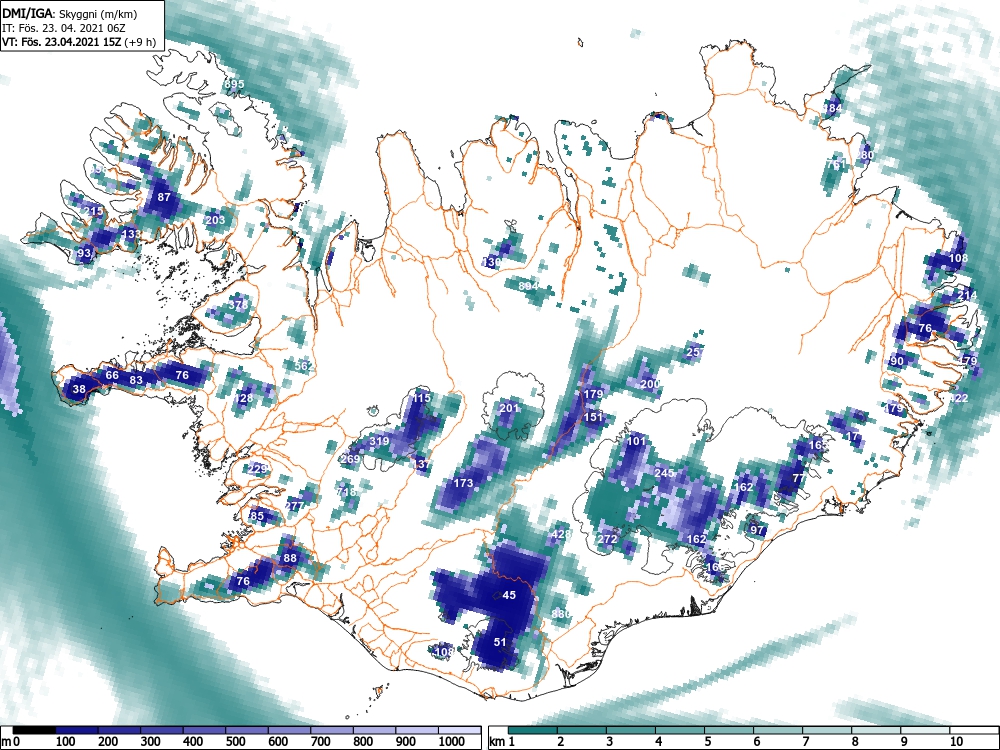Click the '133' value on the map
Viewport: 1000px width, 750px height.
[x=131, y=234]
